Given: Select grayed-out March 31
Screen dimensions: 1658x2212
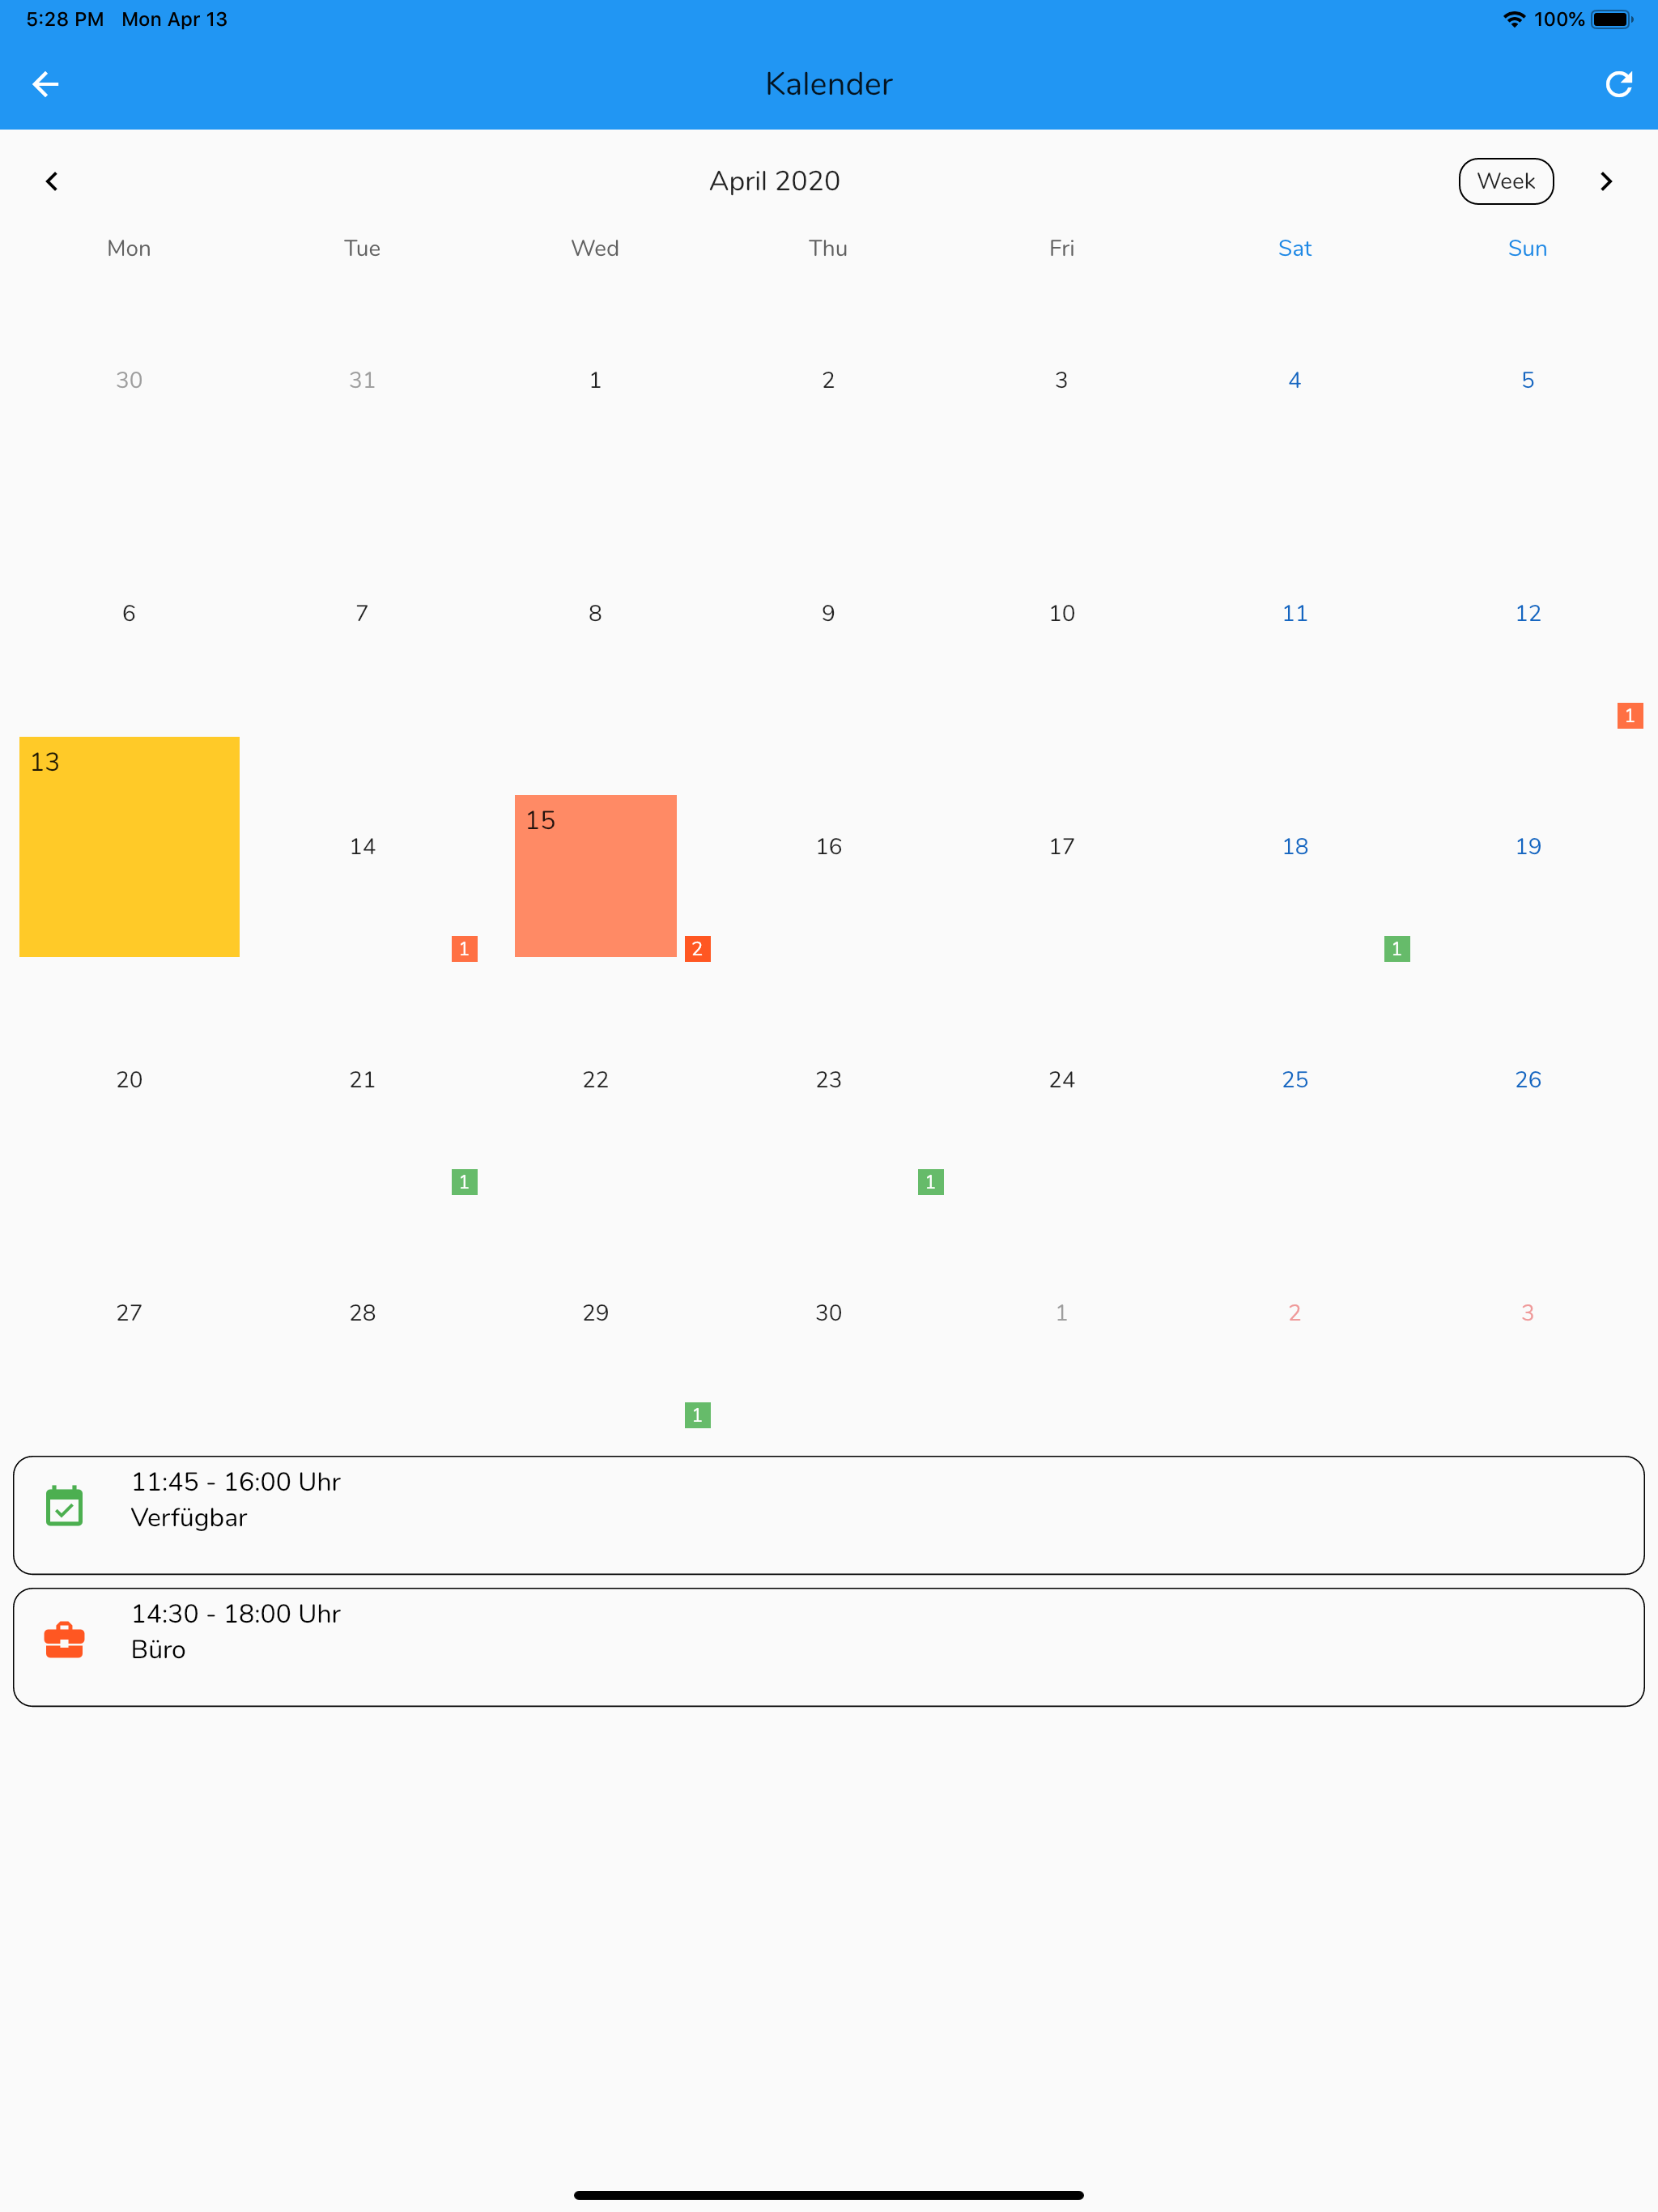Looking at the screenshot, I should (362, 380).
